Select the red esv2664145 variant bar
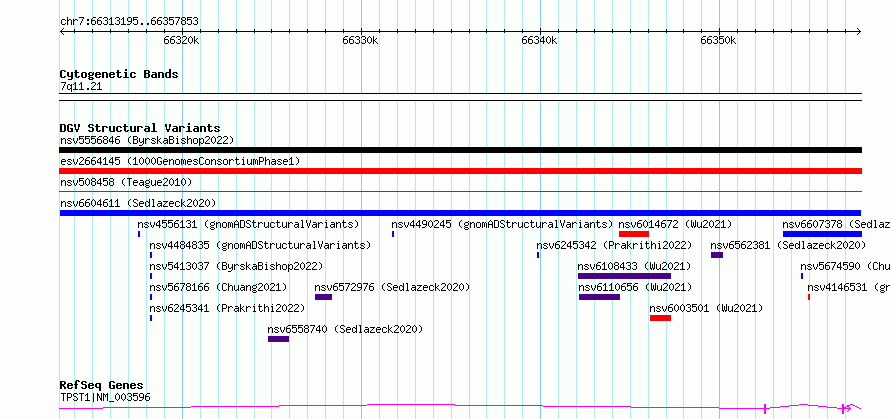 pos(460,171)
